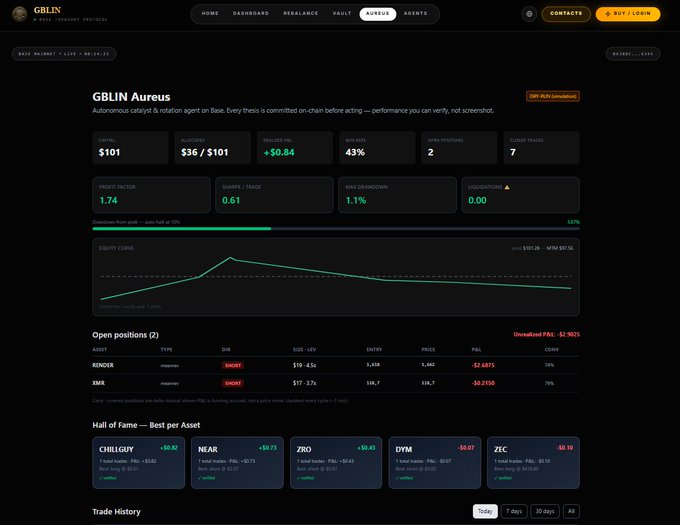Click the +$0.82 value on CHILLGUY card
This screenshot has height=525, width=680.
(169, 448)
